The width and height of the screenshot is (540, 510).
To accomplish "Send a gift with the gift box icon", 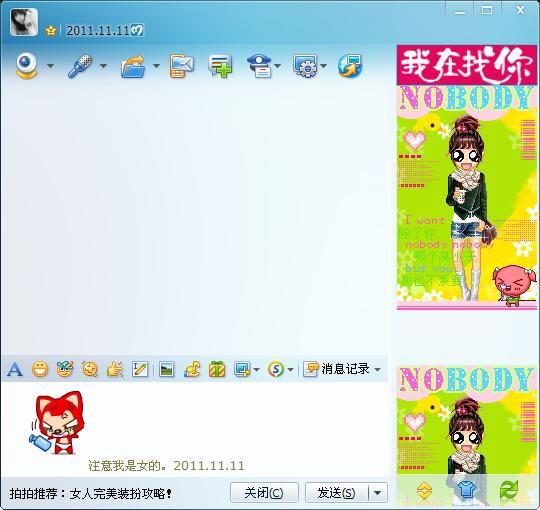I will [x=217, y=370].
